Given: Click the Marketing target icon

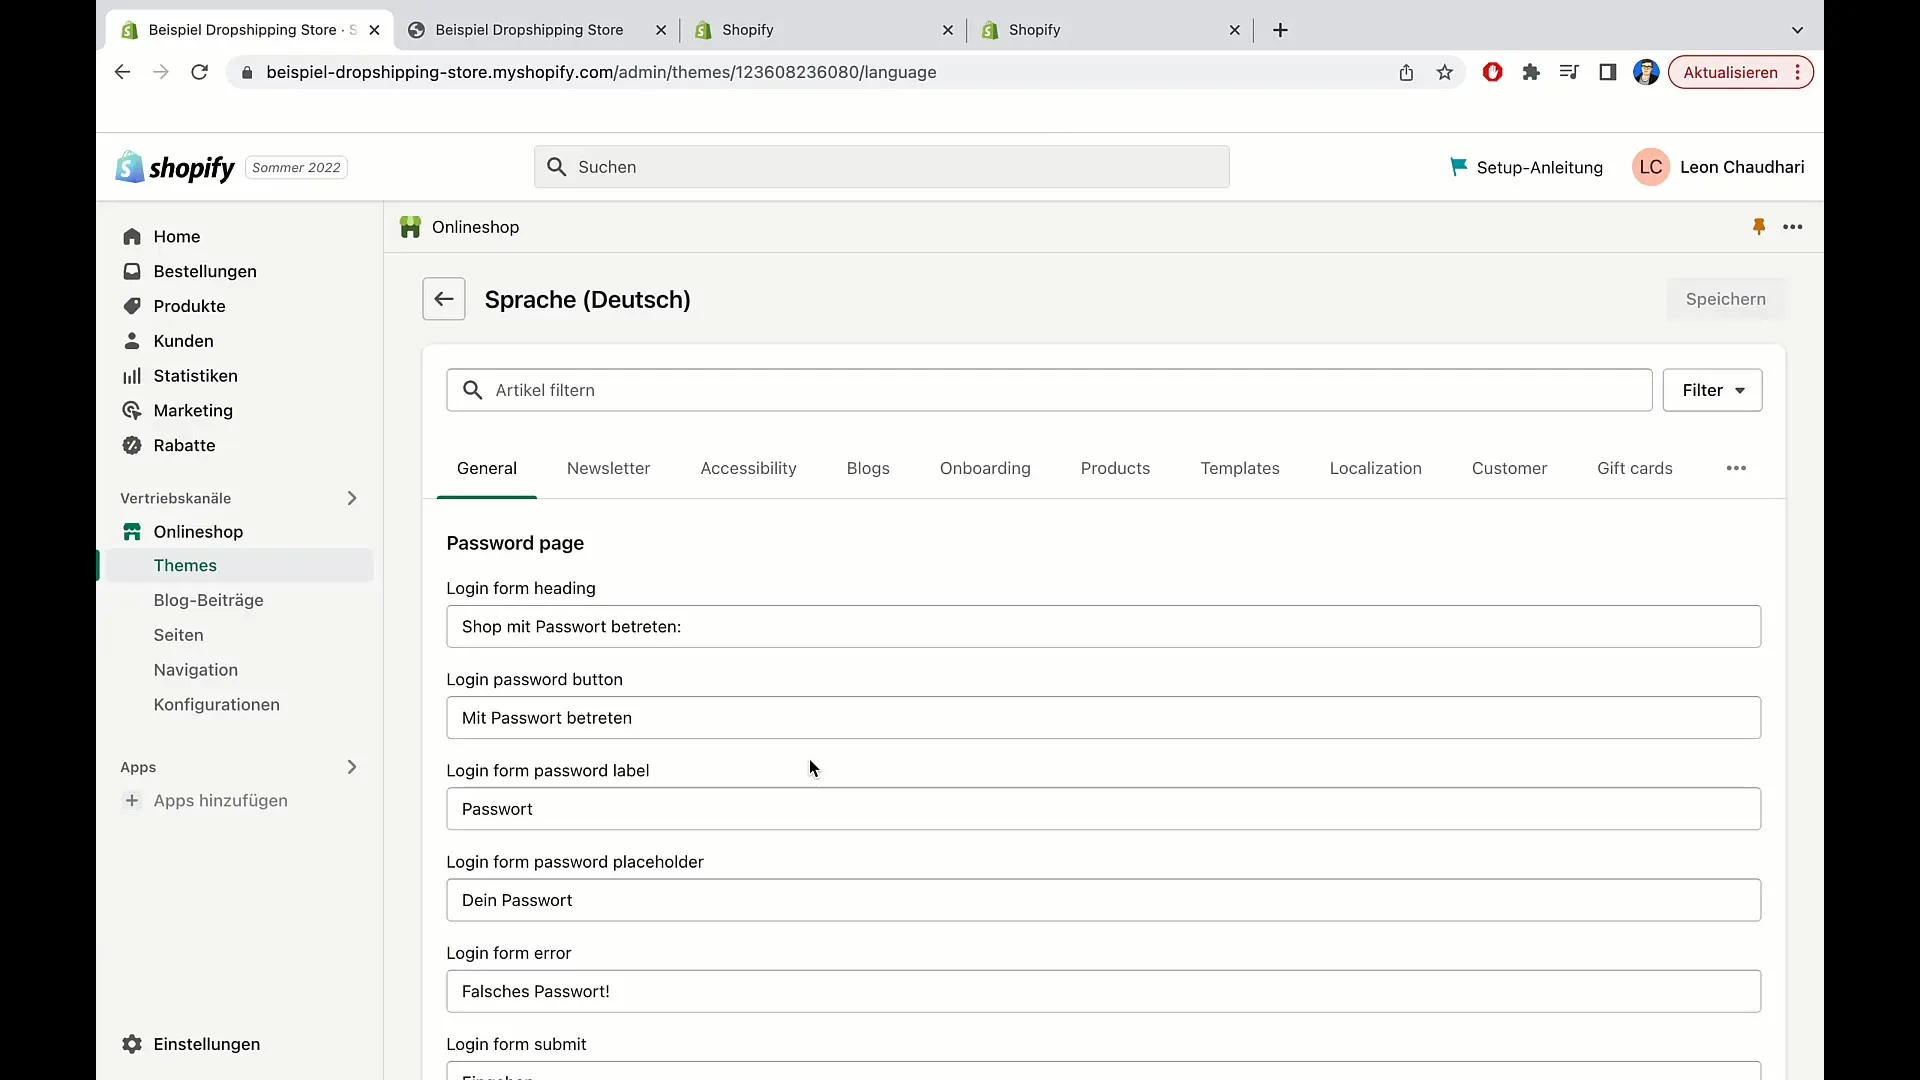Looking at the screenshot, I should point(132,410).
